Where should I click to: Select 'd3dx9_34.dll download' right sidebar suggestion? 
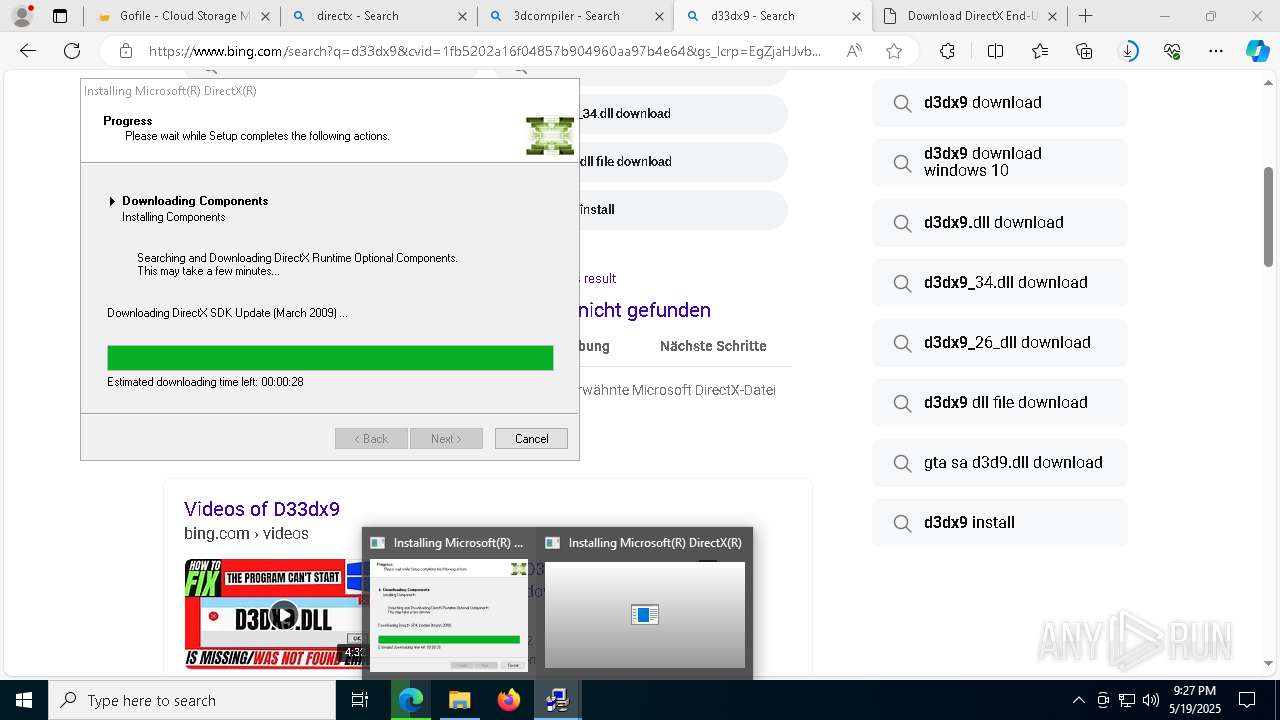pos(1000,282)
